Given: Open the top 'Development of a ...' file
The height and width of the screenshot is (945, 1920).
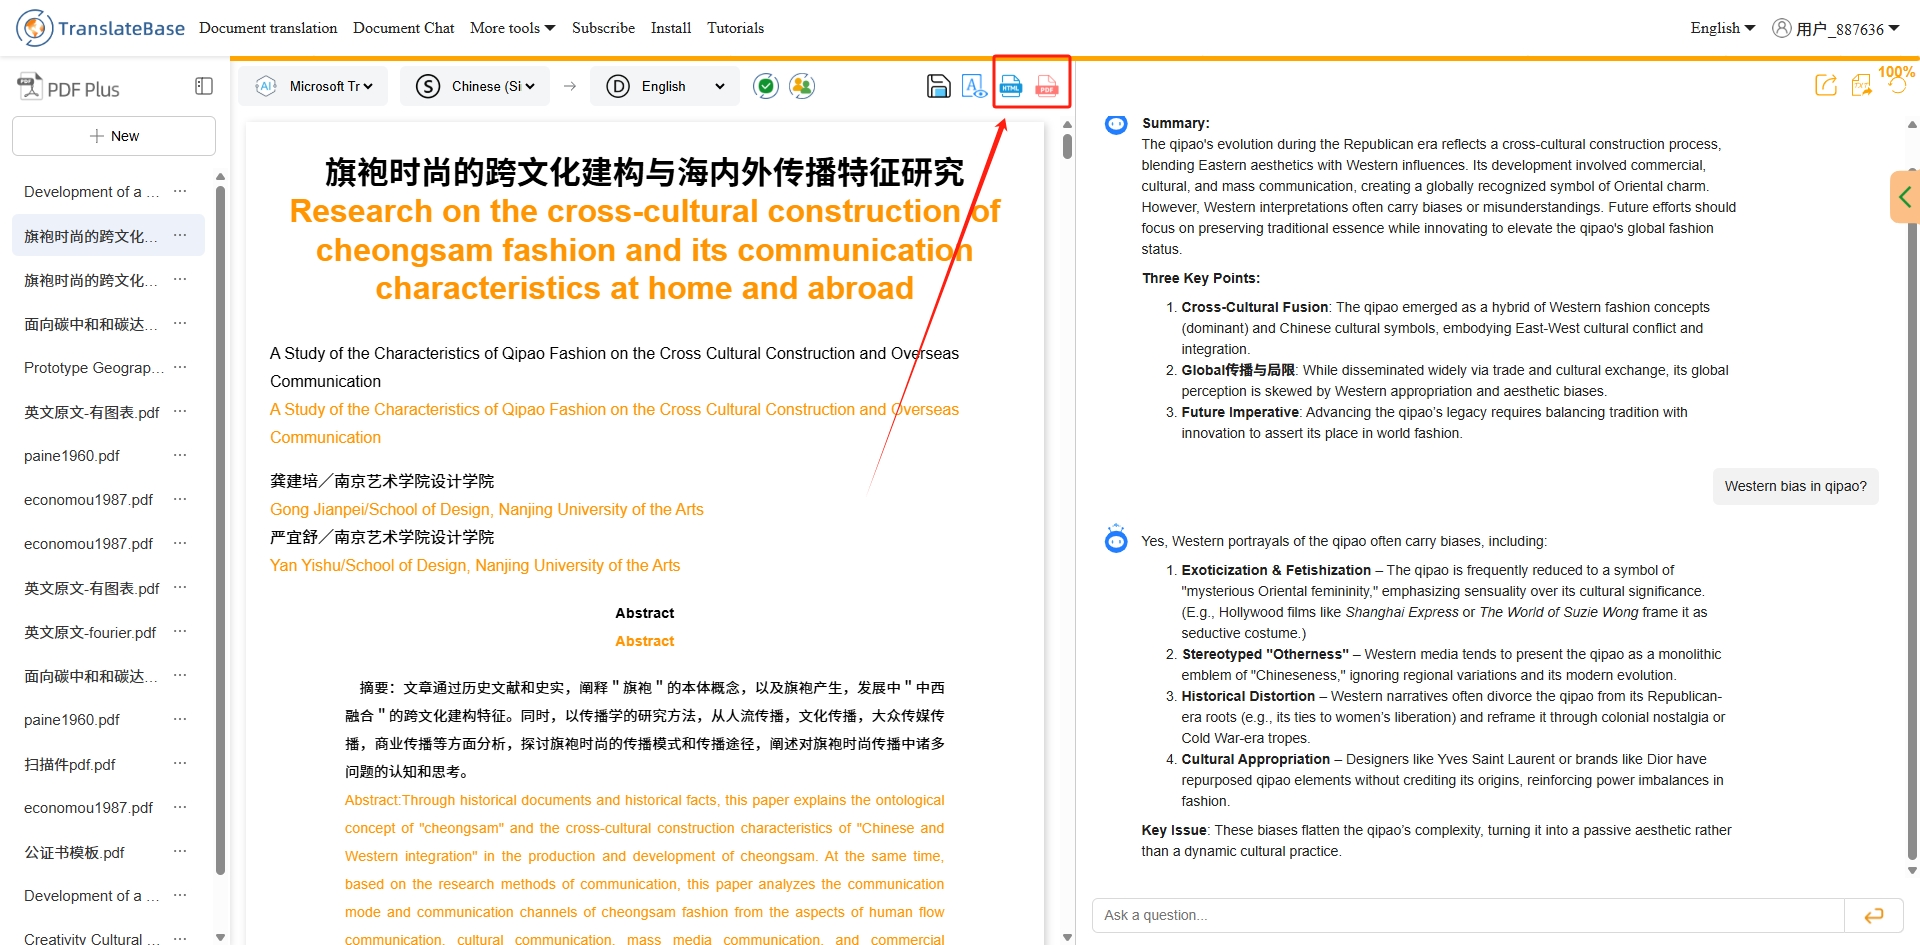Looking at the screenshot, I should pyautogui.click(x=91, y=192).
